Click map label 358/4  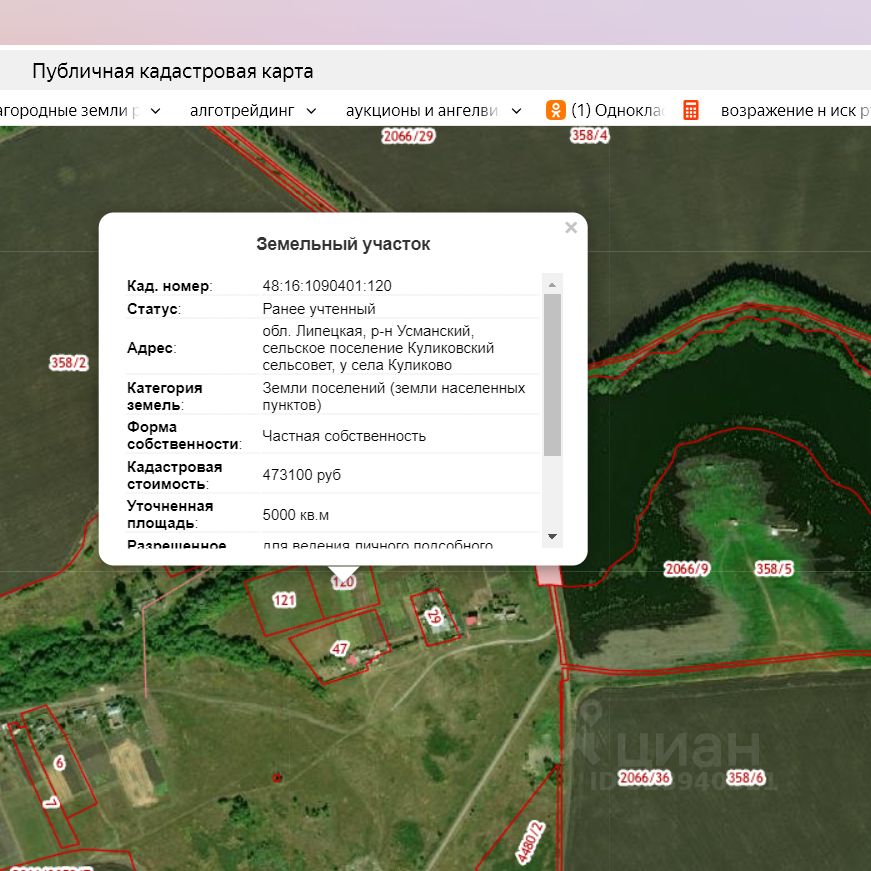click(590, 135)
